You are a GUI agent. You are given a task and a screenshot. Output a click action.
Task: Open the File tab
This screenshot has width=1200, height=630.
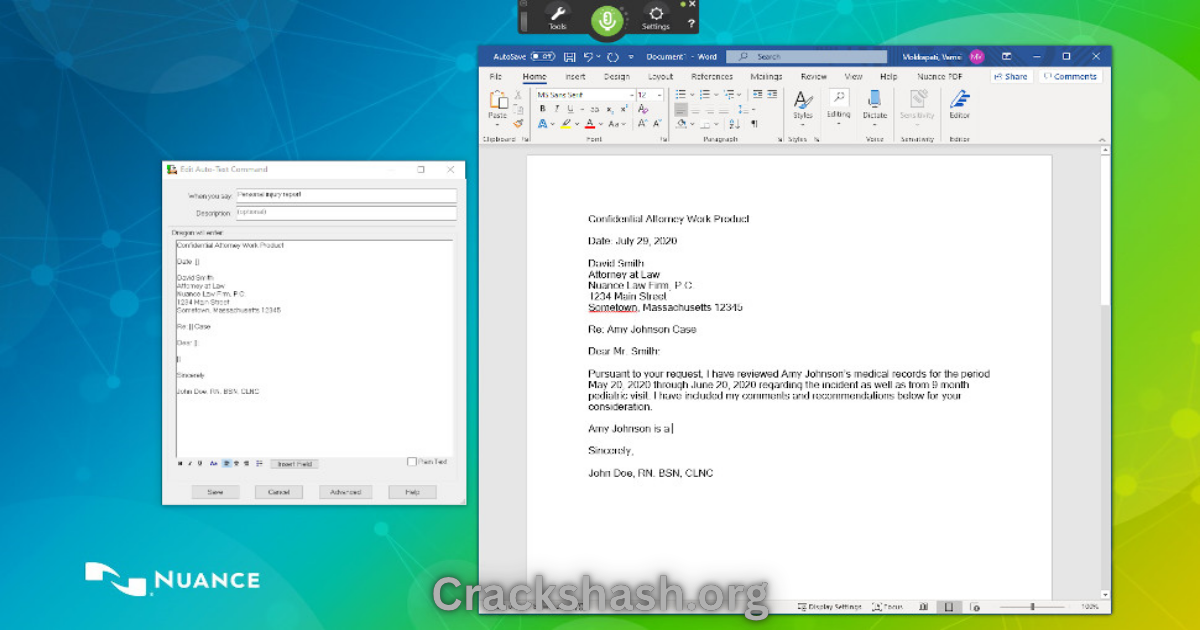(495, 76)
